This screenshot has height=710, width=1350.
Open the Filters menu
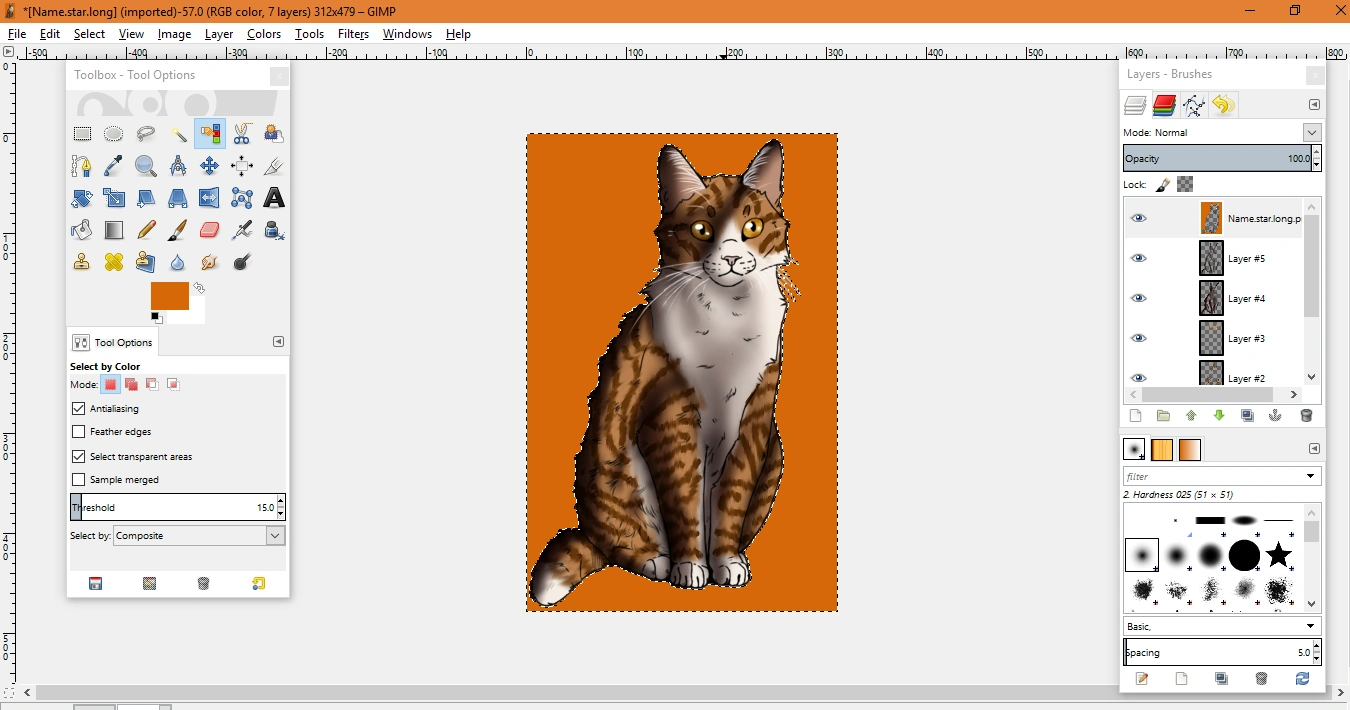[x=353, y=34]
